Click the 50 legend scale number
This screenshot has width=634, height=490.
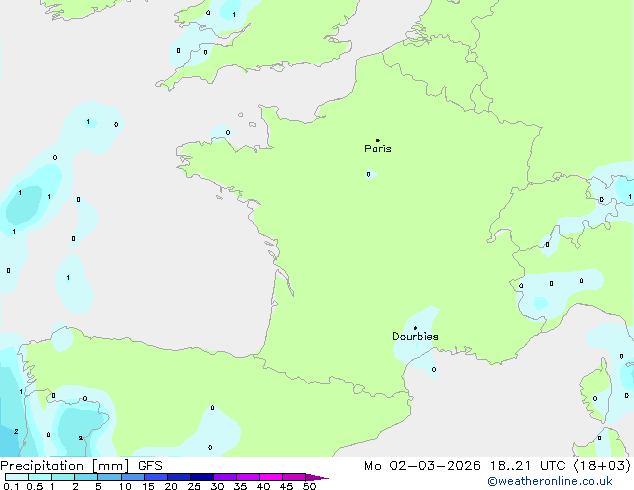coord(309,486)
